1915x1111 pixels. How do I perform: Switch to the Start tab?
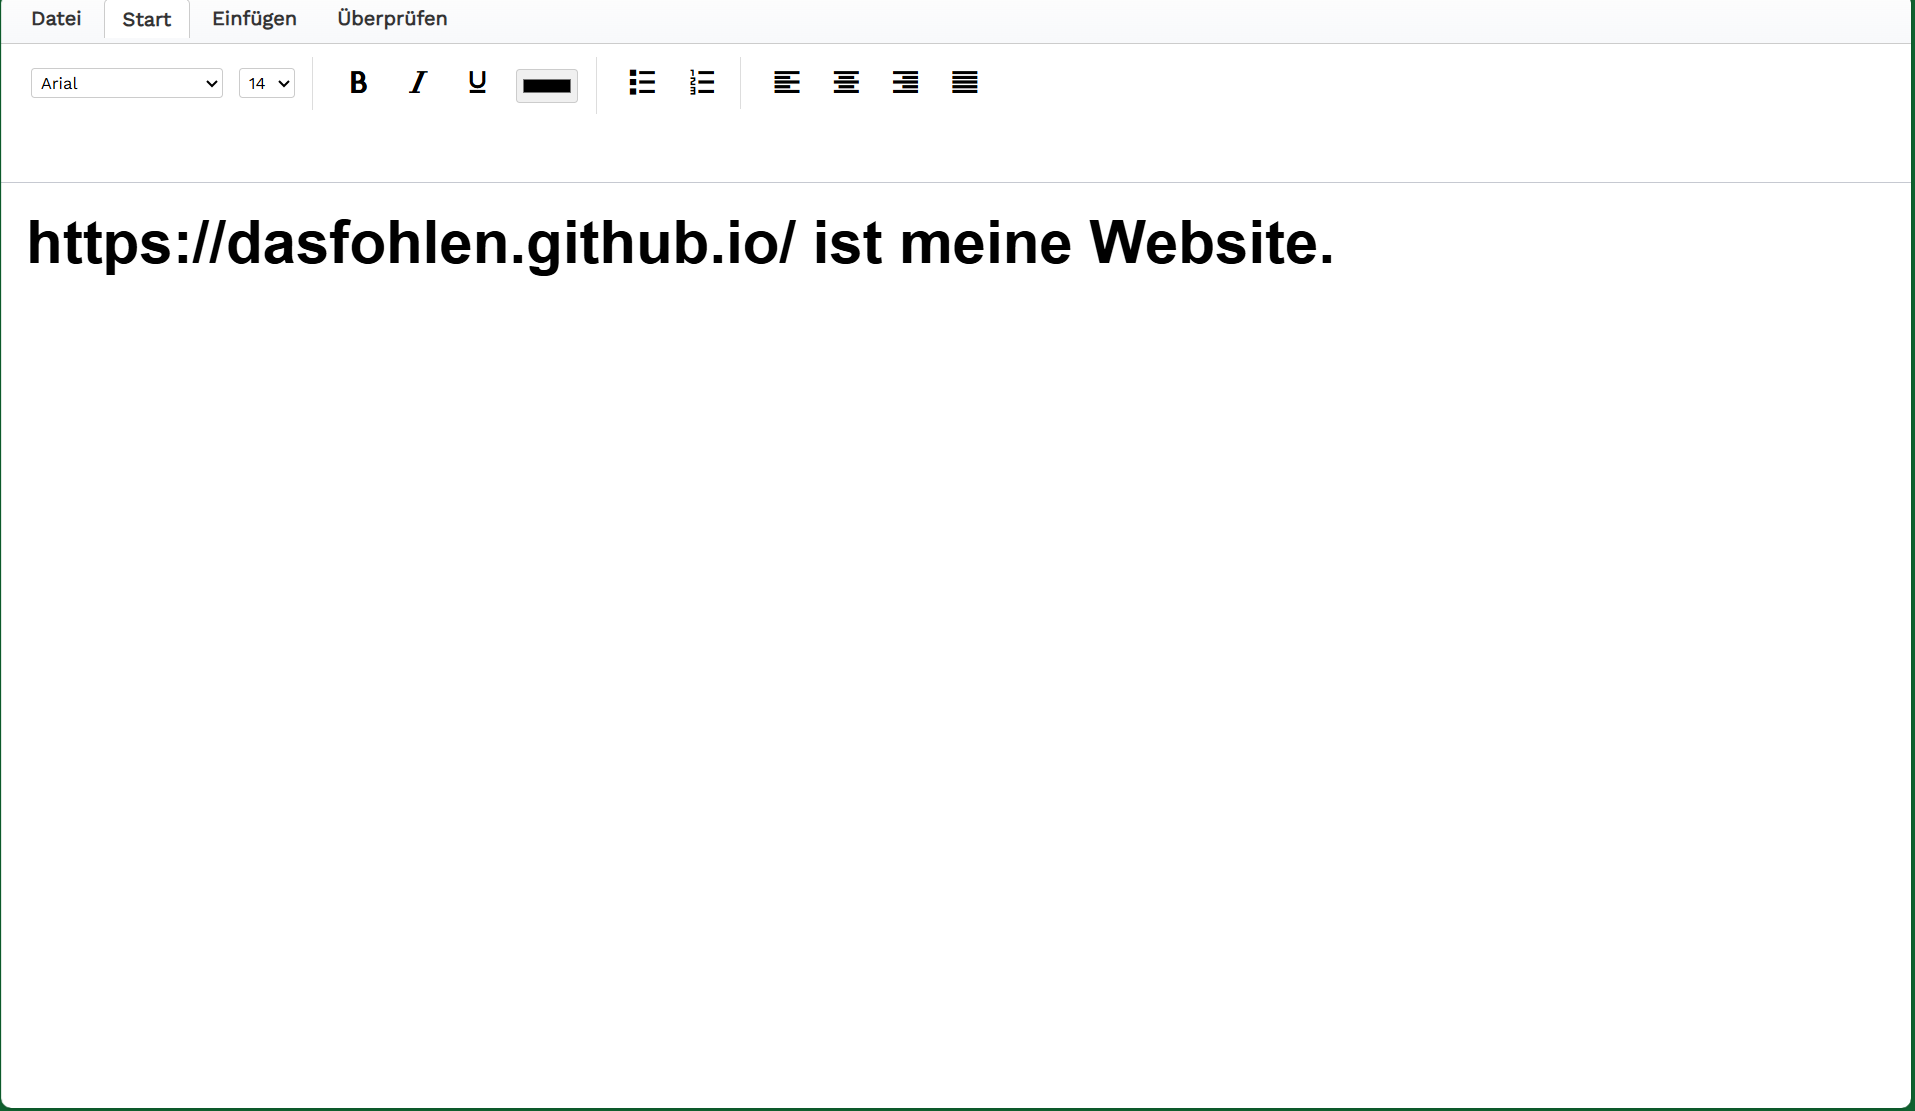click(147, 20)
